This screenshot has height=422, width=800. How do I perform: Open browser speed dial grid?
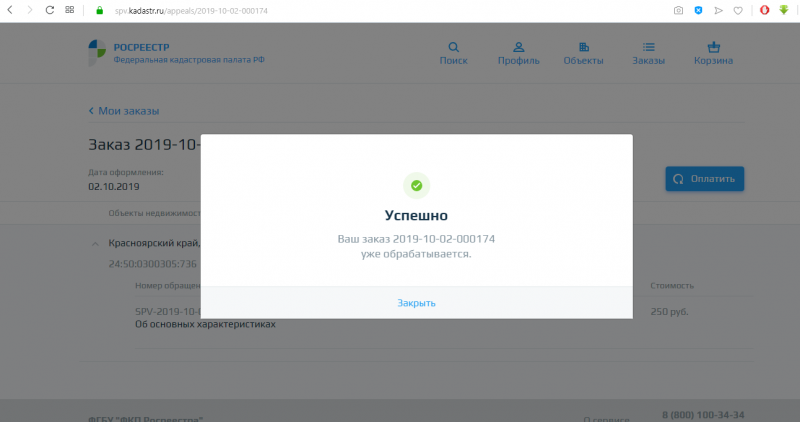[70, 10]
